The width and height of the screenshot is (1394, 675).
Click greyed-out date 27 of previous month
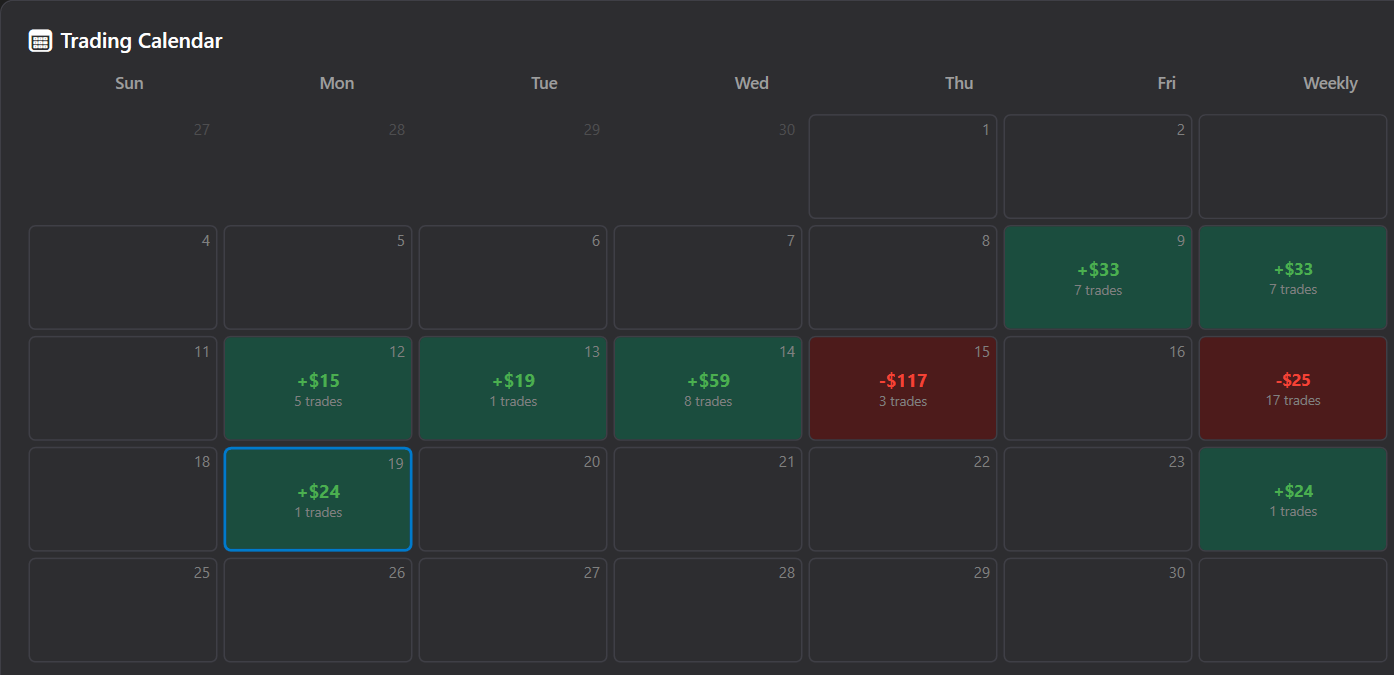(202, 129)
